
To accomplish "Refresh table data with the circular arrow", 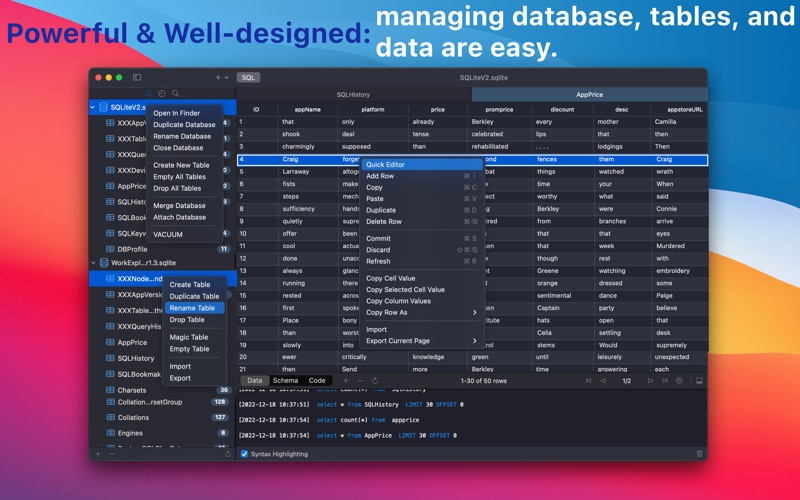I will [374, 381].
